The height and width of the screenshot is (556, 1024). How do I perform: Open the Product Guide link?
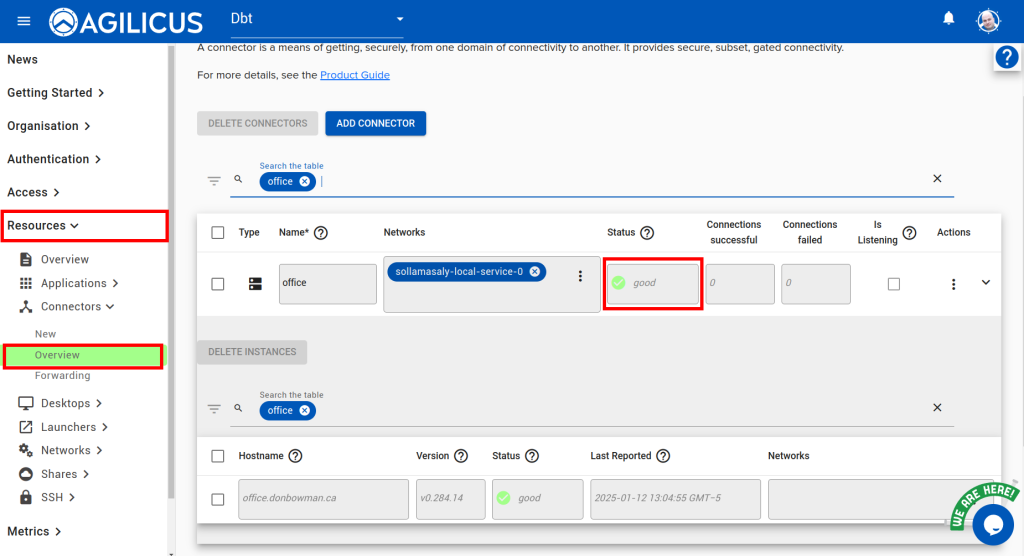[354, 75]
